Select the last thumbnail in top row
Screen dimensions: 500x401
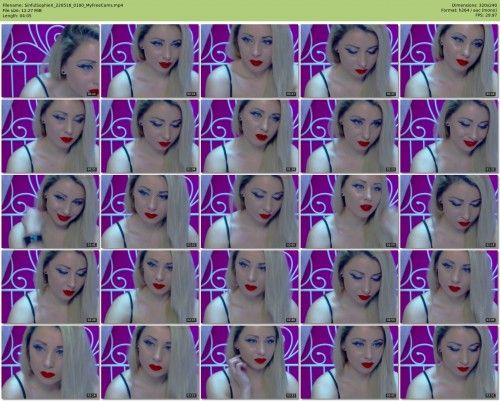449,61
